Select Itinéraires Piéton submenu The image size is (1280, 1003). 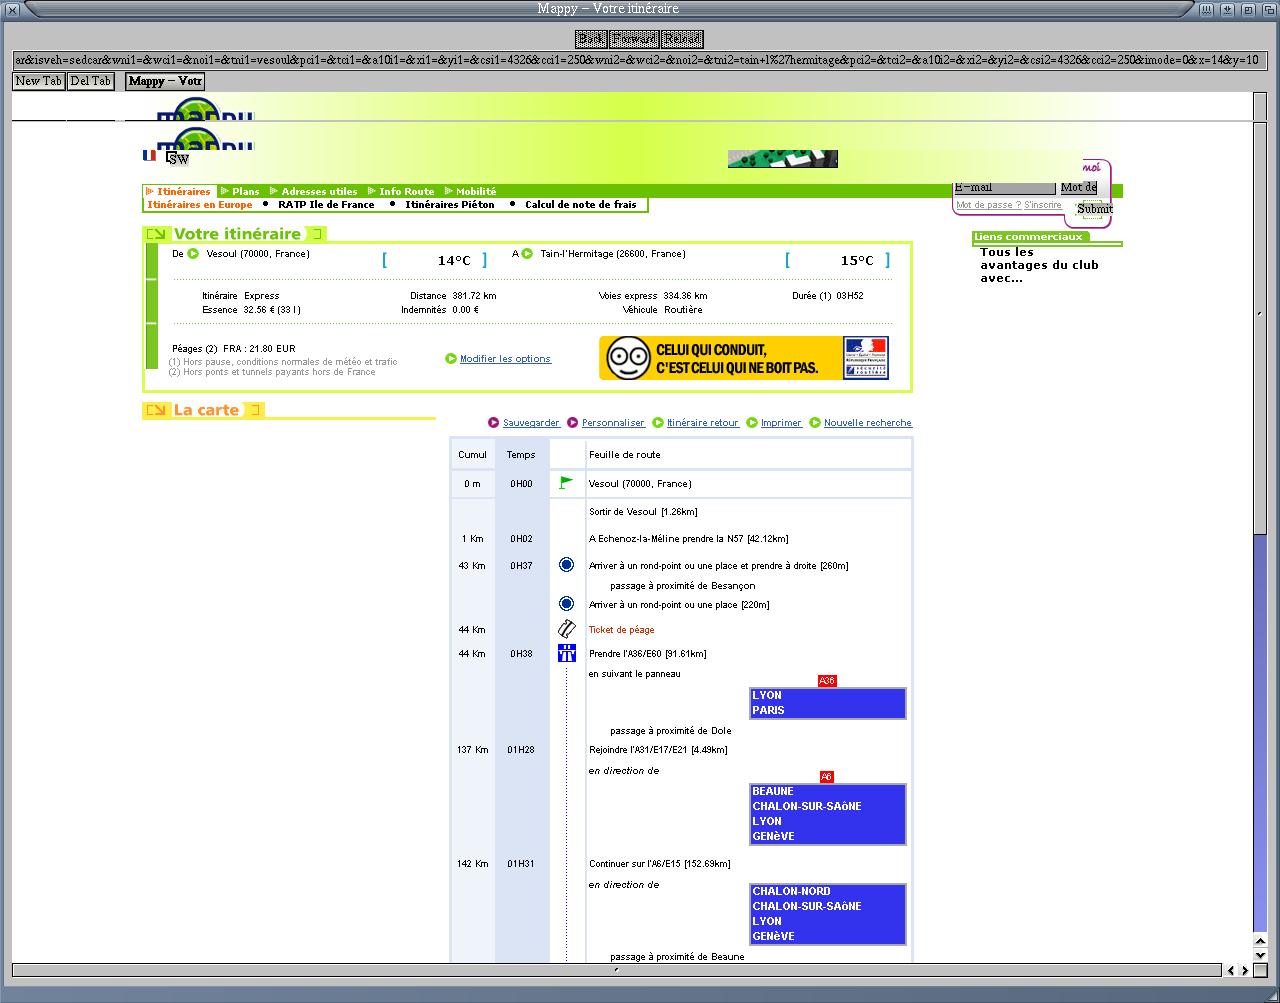pyautogui.click(x=450, y=204)
